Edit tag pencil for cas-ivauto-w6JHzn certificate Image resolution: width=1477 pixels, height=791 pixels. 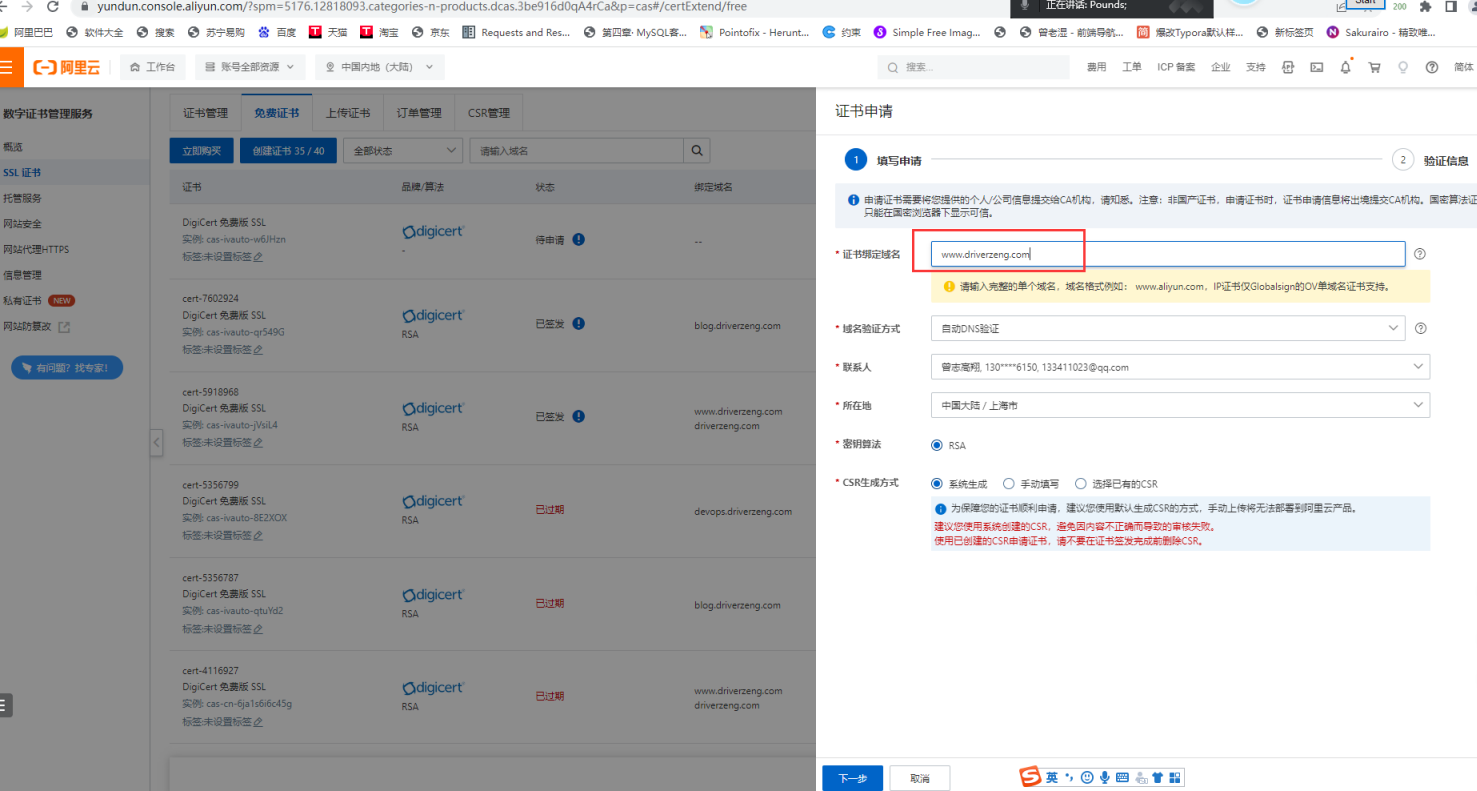point(258,257)
